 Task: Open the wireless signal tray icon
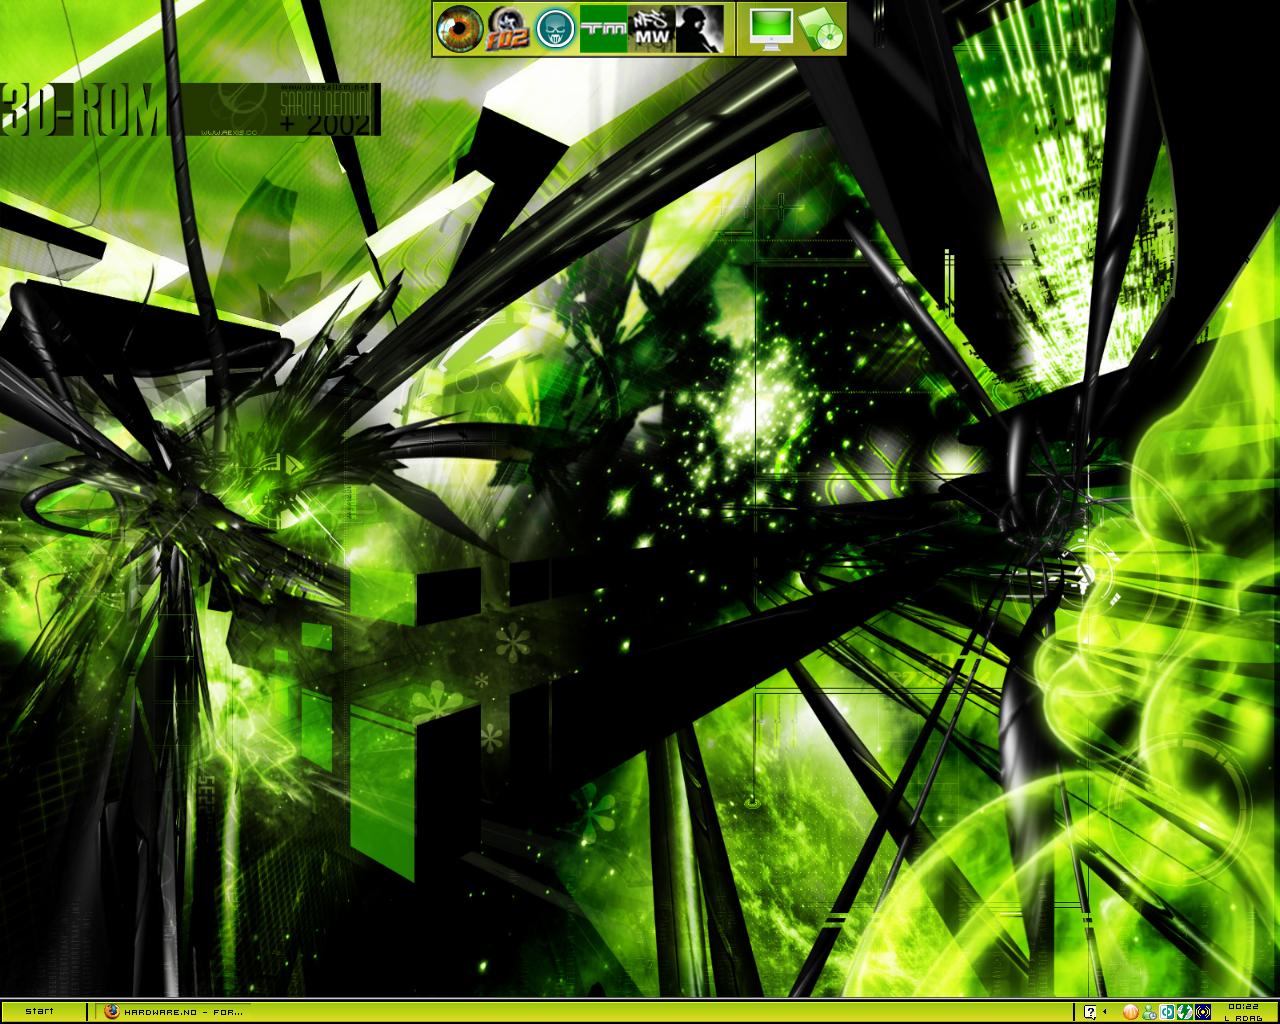(1203, 1012)
